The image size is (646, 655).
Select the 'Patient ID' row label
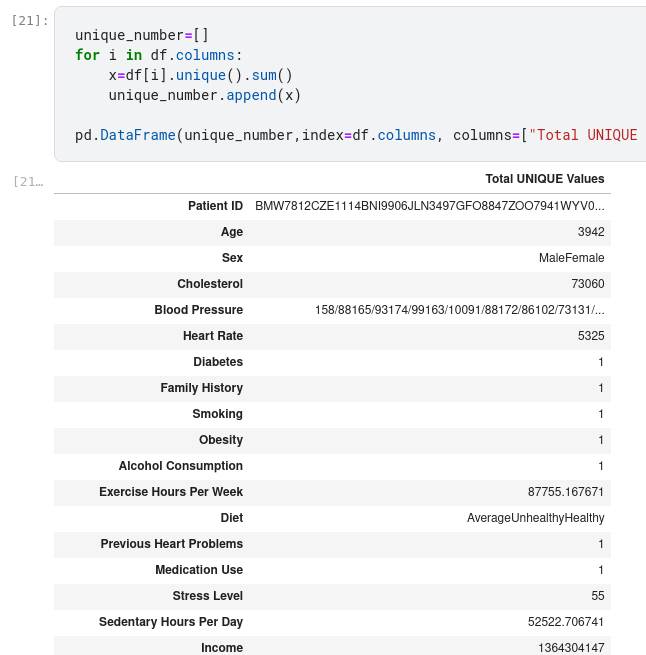(215, 206)
